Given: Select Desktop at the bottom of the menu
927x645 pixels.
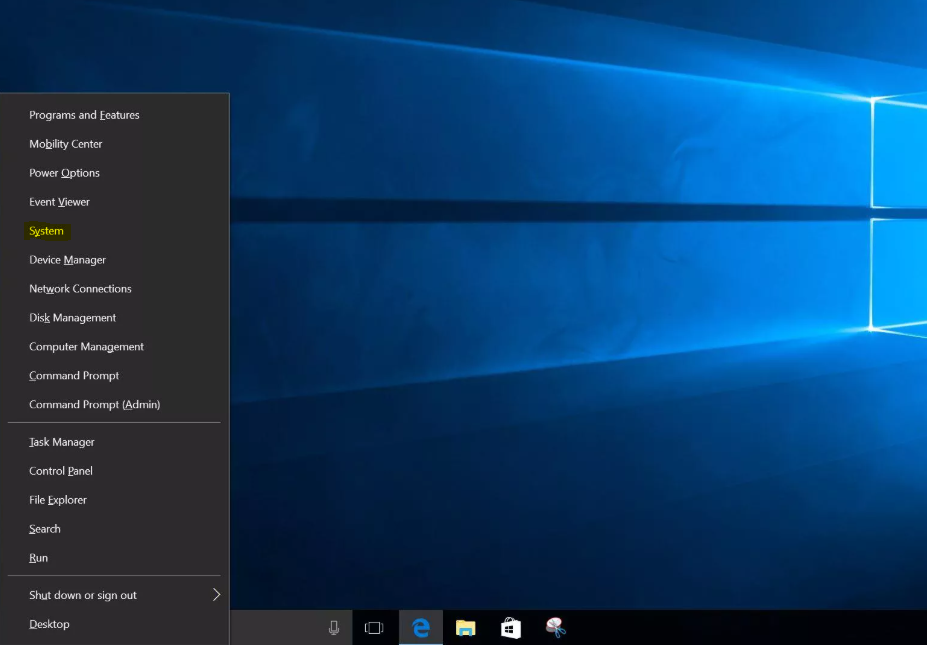Looking at the screenshot, I should point(49,624).
